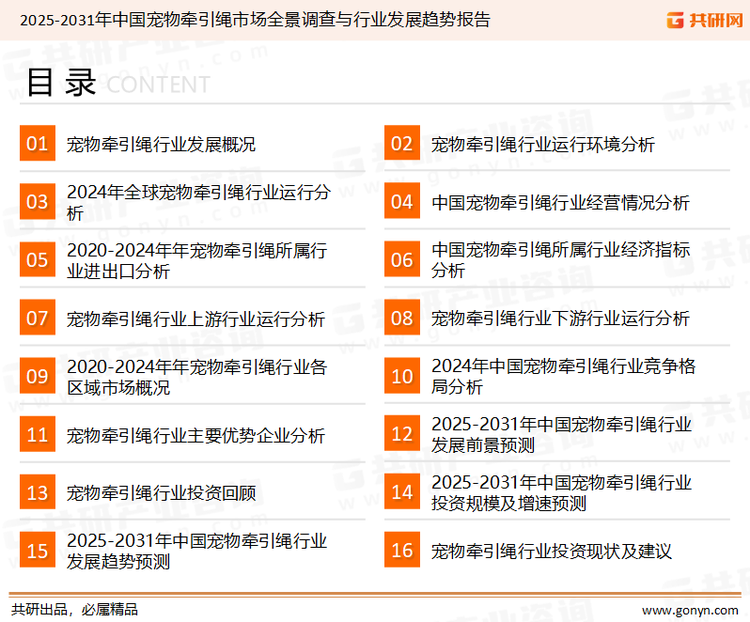Select the orange 07 number badge
The width and height of the screenshot is (750, 622).
[37, 318]
